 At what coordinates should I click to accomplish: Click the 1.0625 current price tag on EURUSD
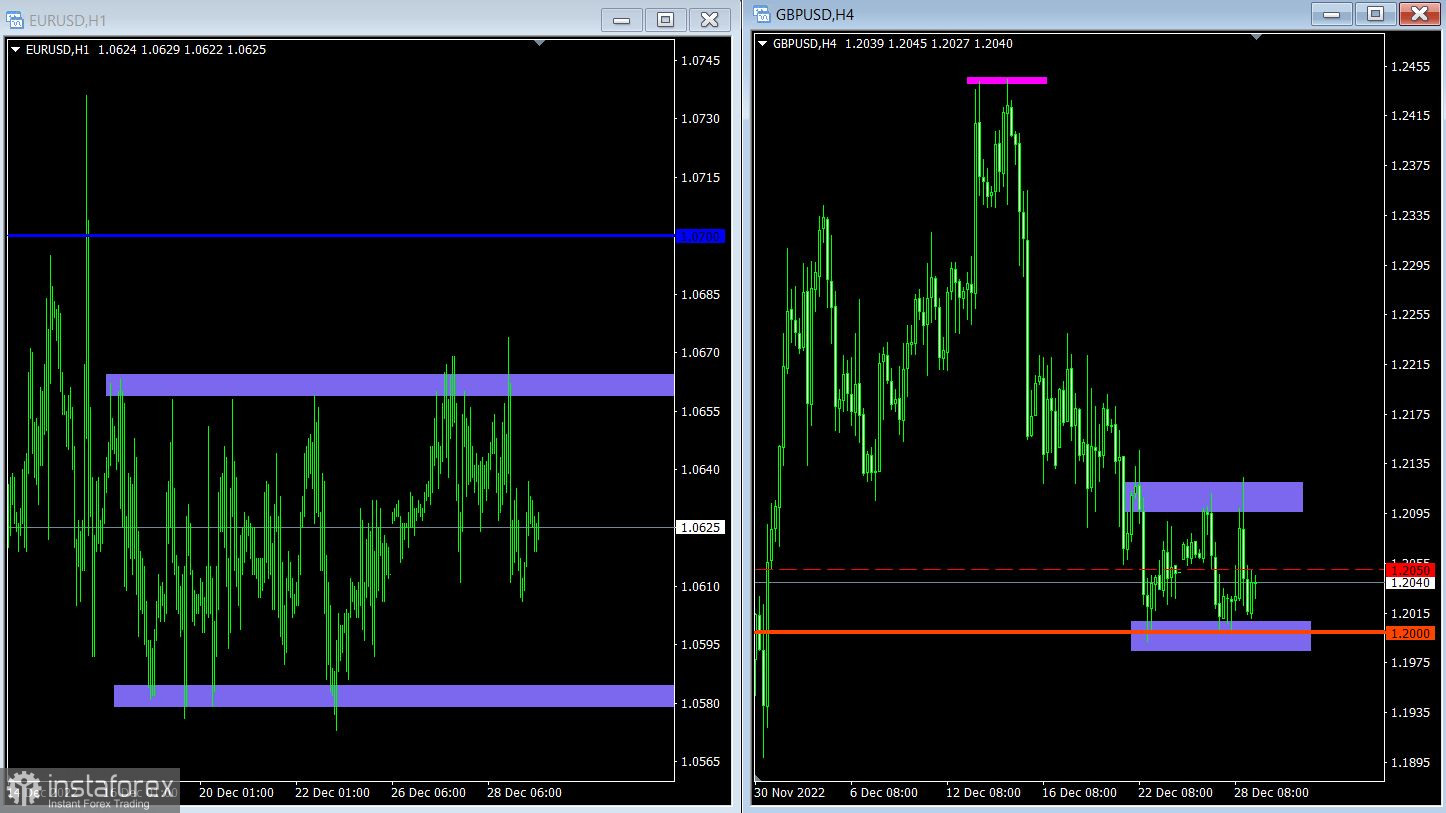[x=701, y=527]
